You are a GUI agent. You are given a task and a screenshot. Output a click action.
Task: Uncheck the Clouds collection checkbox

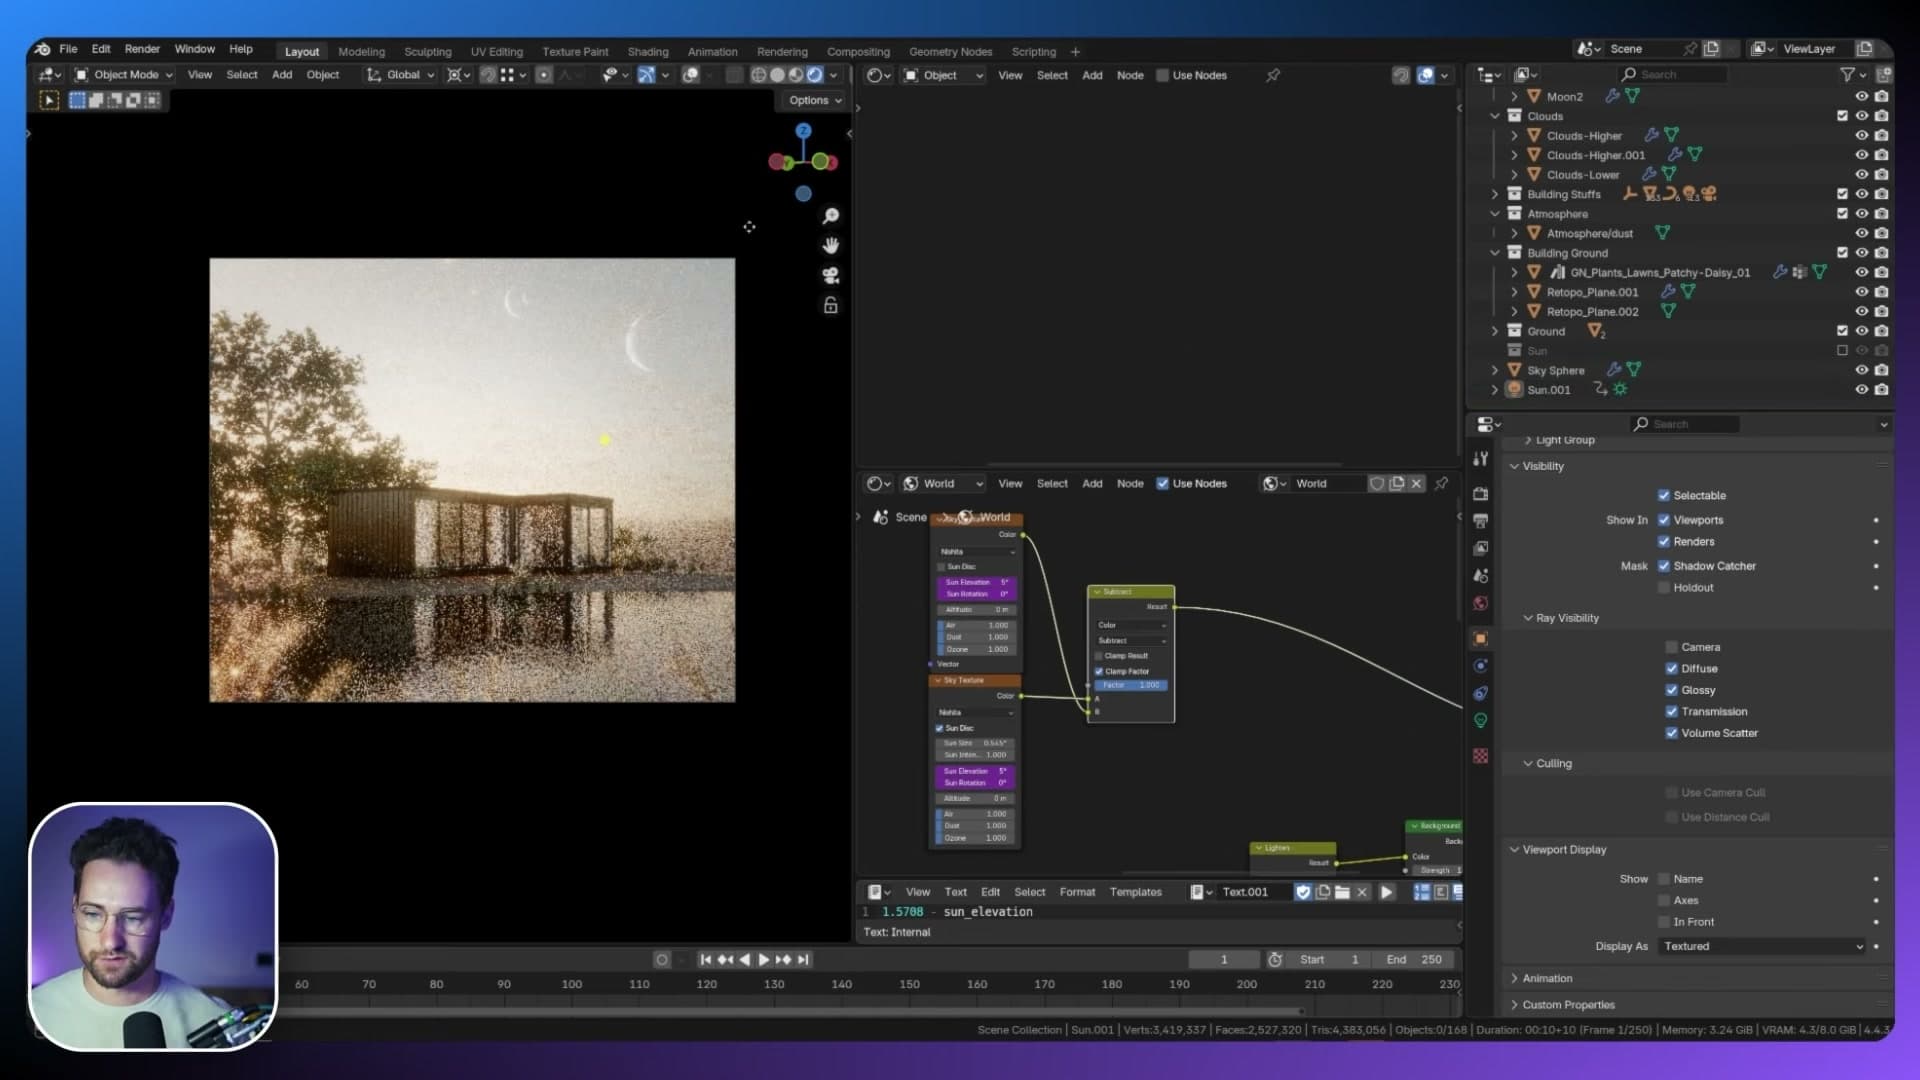[1842, 116]
